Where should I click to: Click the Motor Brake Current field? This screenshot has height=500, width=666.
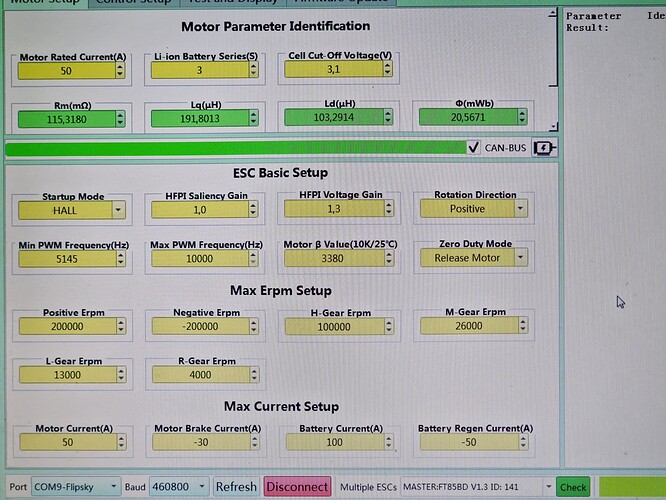tap(201, 442)
